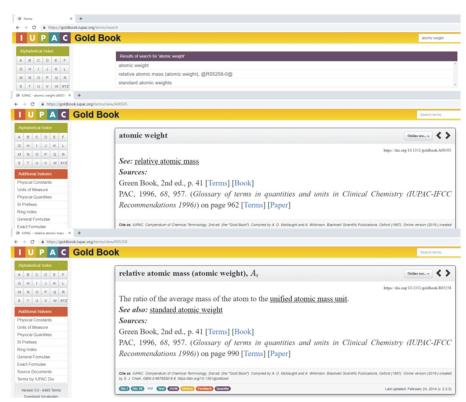Open the 'standard atomic weight' See also link
This screenshot has width=466, height=402.
186,310
